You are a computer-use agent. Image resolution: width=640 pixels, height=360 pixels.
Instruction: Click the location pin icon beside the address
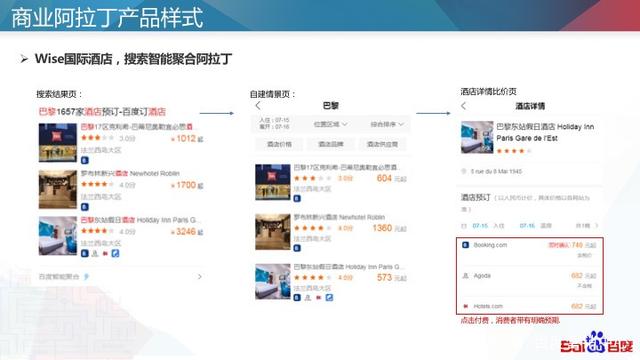tap(464, 171)
